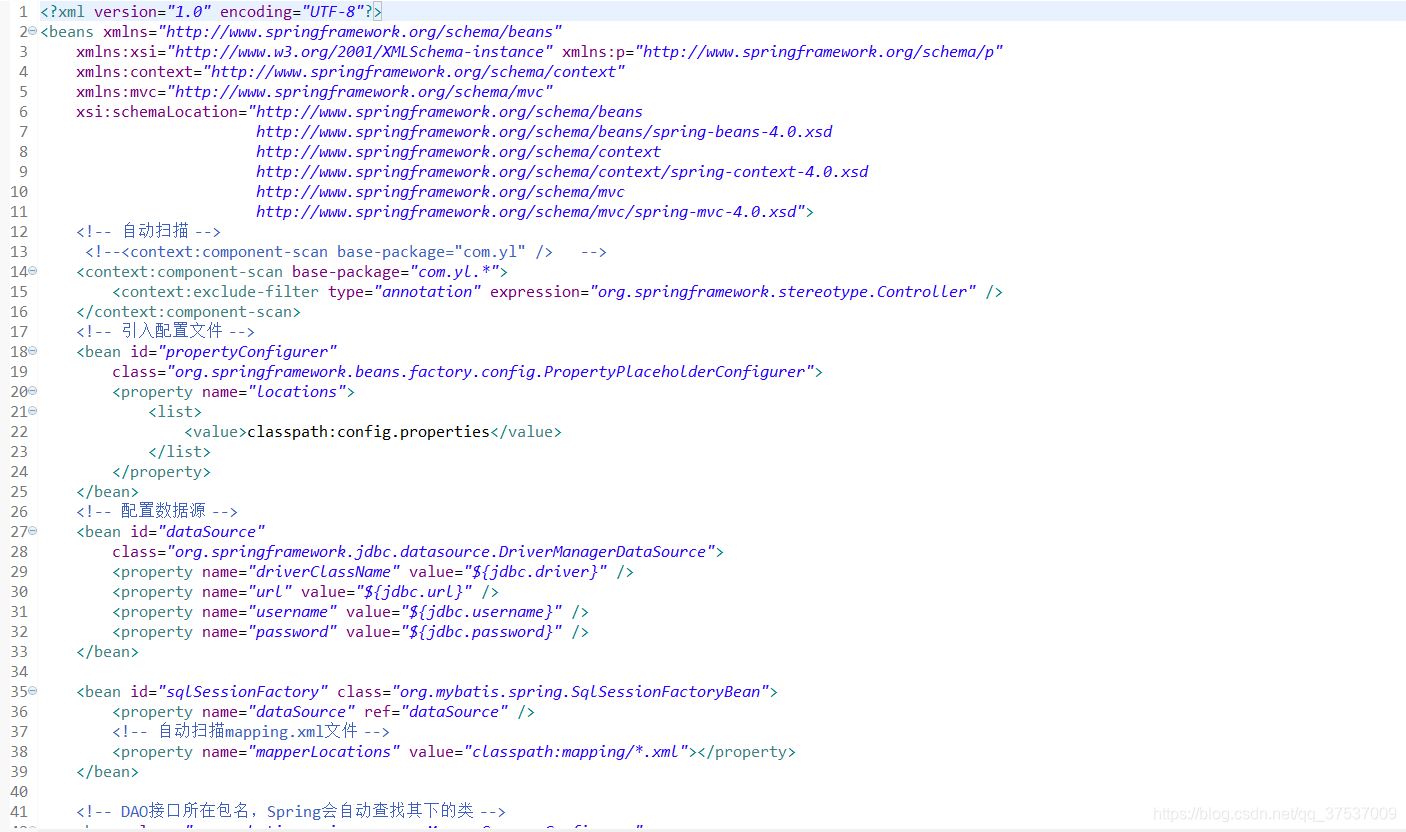The width and height of the screenshot is (1406, 832).
Task: Click the "driverClassName" property name
Action: tap(324, 572)
